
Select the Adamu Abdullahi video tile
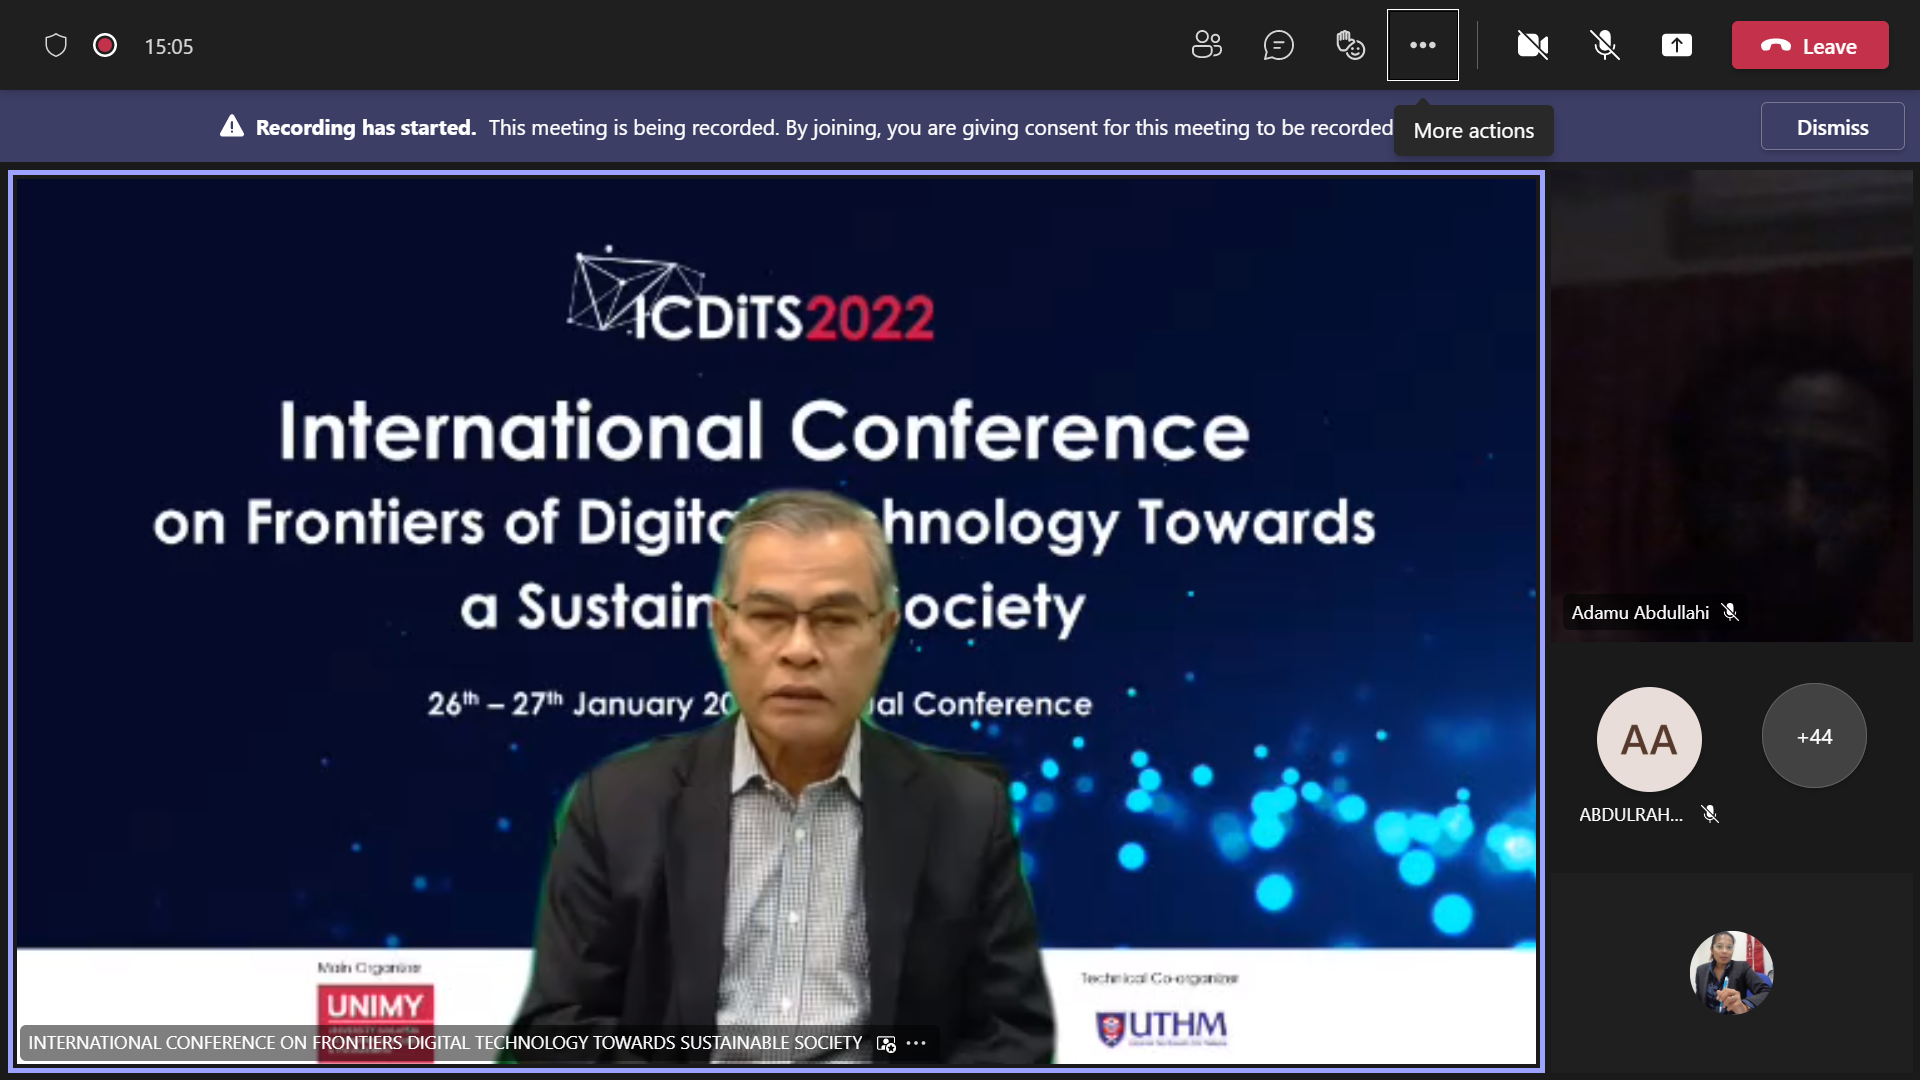(x=1732, y=405)
